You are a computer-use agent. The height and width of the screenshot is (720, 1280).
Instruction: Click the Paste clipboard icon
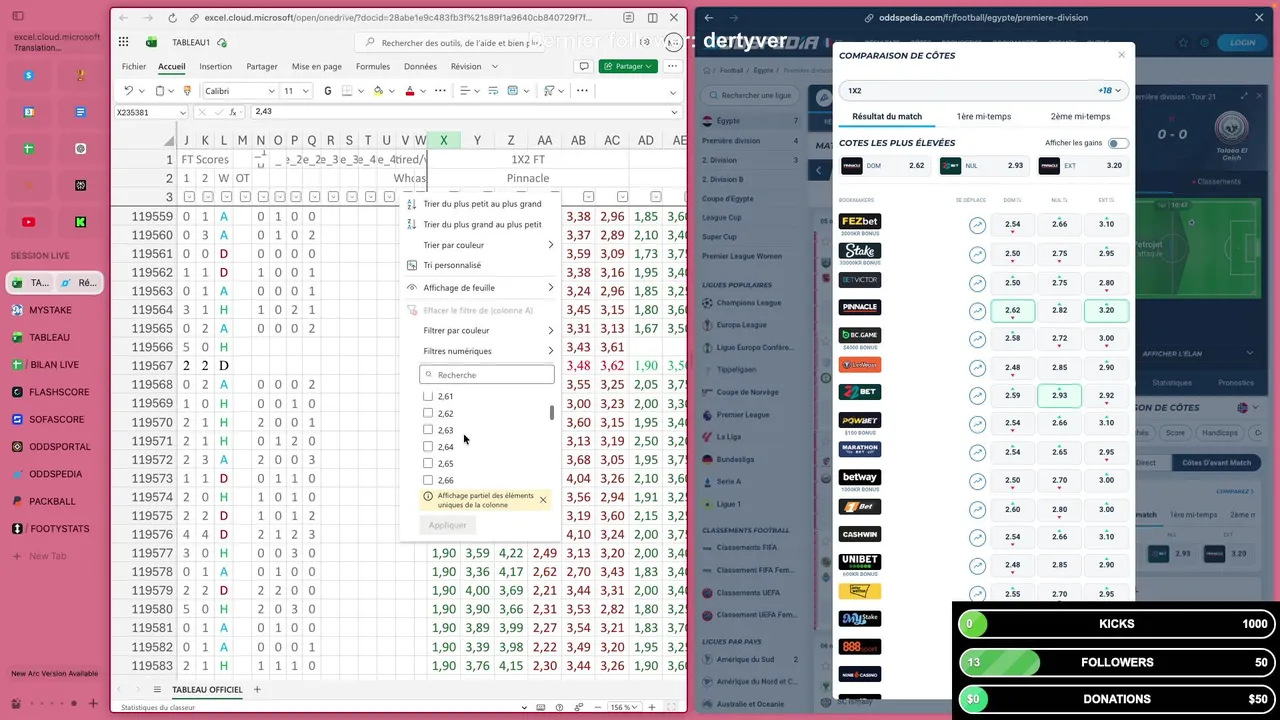click(160, 91)
